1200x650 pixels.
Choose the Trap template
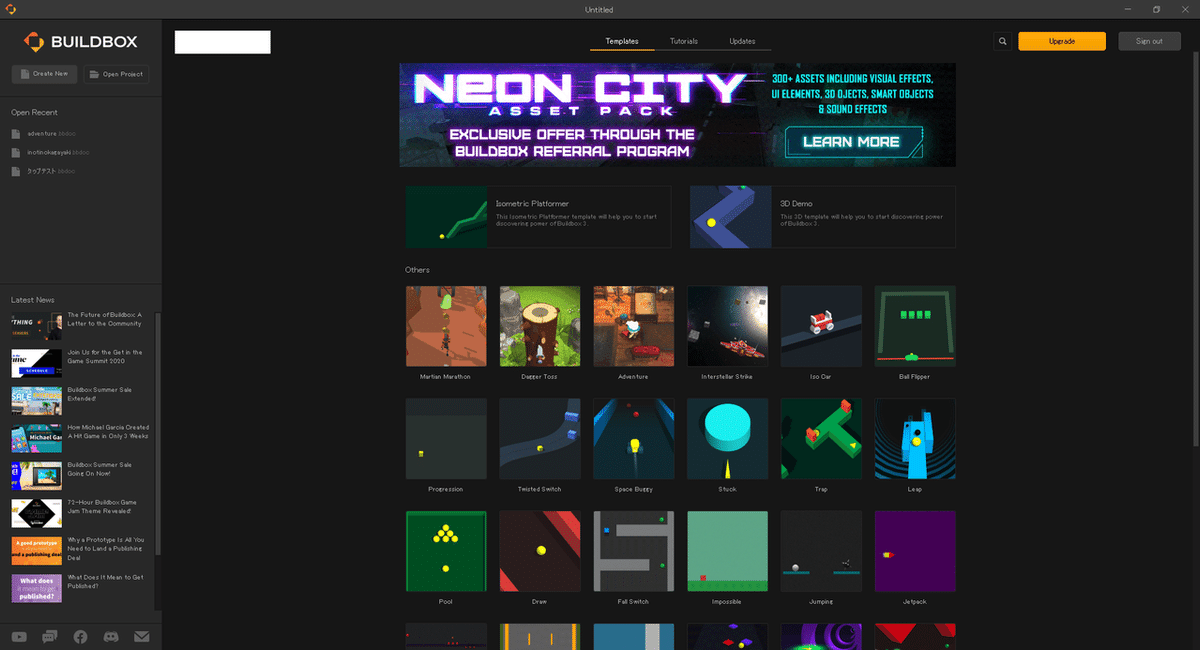point(821,439)
